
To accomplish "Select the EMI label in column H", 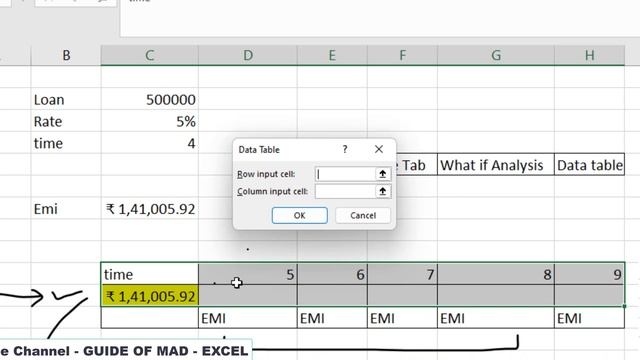I will point(589,318).
